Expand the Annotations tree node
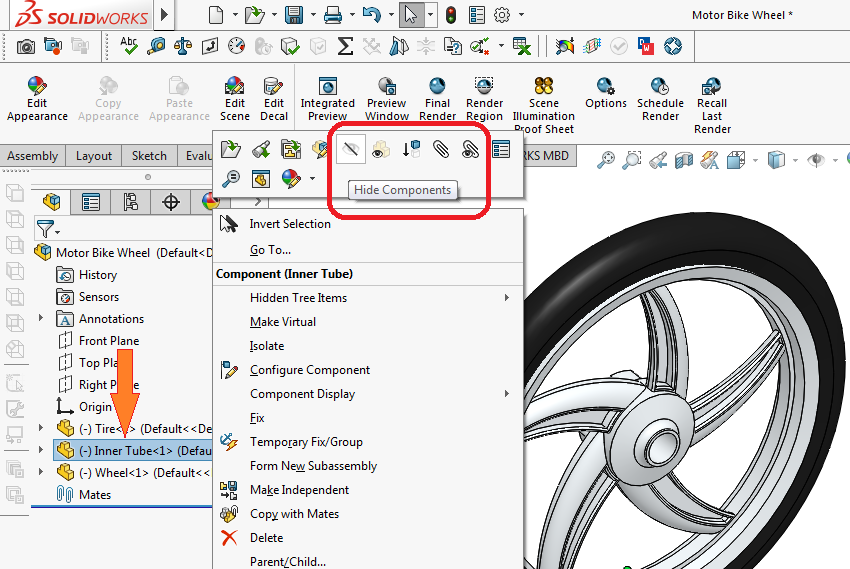Screen dimensions: 850x569 click(x=41, y=318)
